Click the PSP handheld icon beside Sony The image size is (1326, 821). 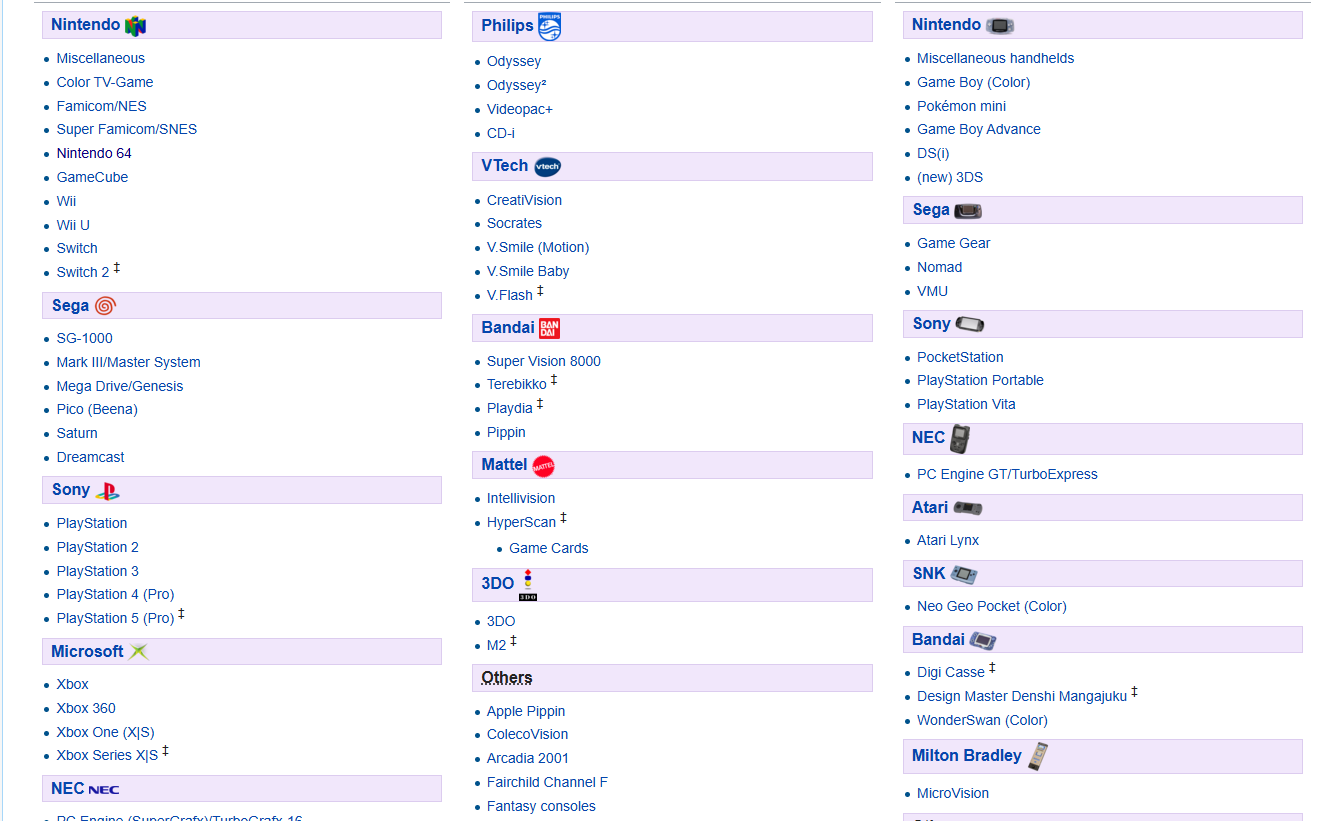click(970, 324)
